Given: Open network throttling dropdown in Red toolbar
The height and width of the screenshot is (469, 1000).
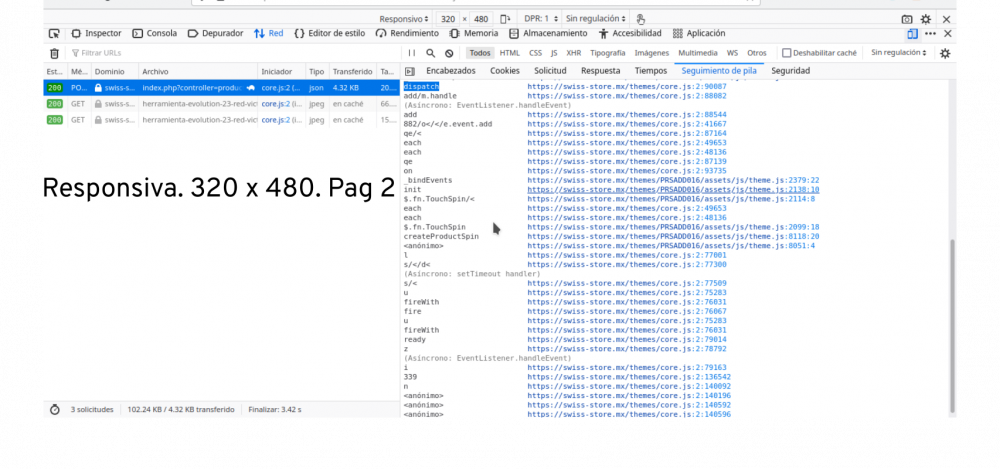Looking at the screenshot, I should point(899,53).
